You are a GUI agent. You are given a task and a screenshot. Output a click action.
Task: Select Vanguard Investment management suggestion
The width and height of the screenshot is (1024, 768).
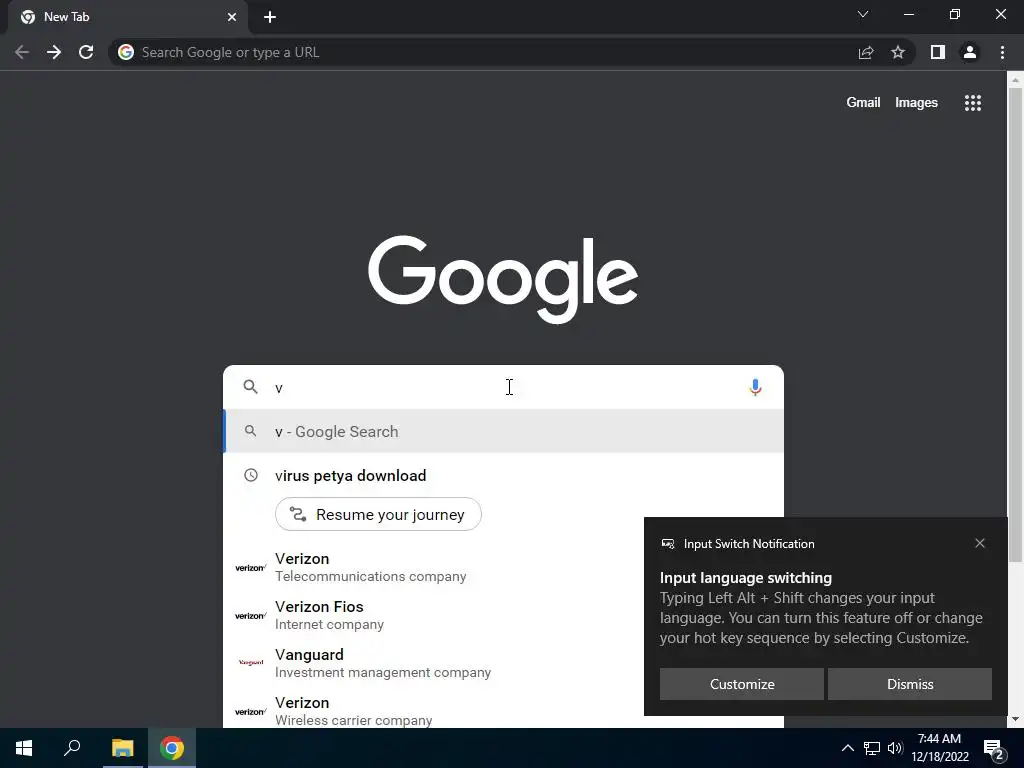coord(434,663)
